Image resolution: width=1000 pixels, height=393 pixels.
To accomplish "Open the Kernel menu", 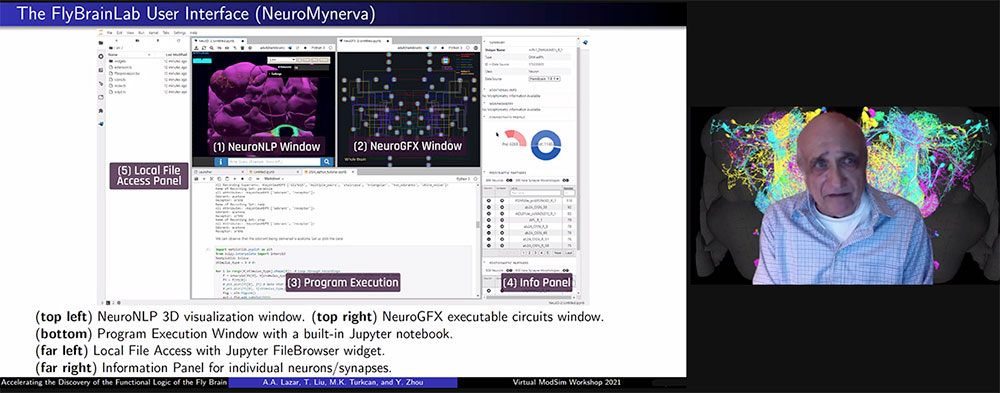I will [152, 32].
